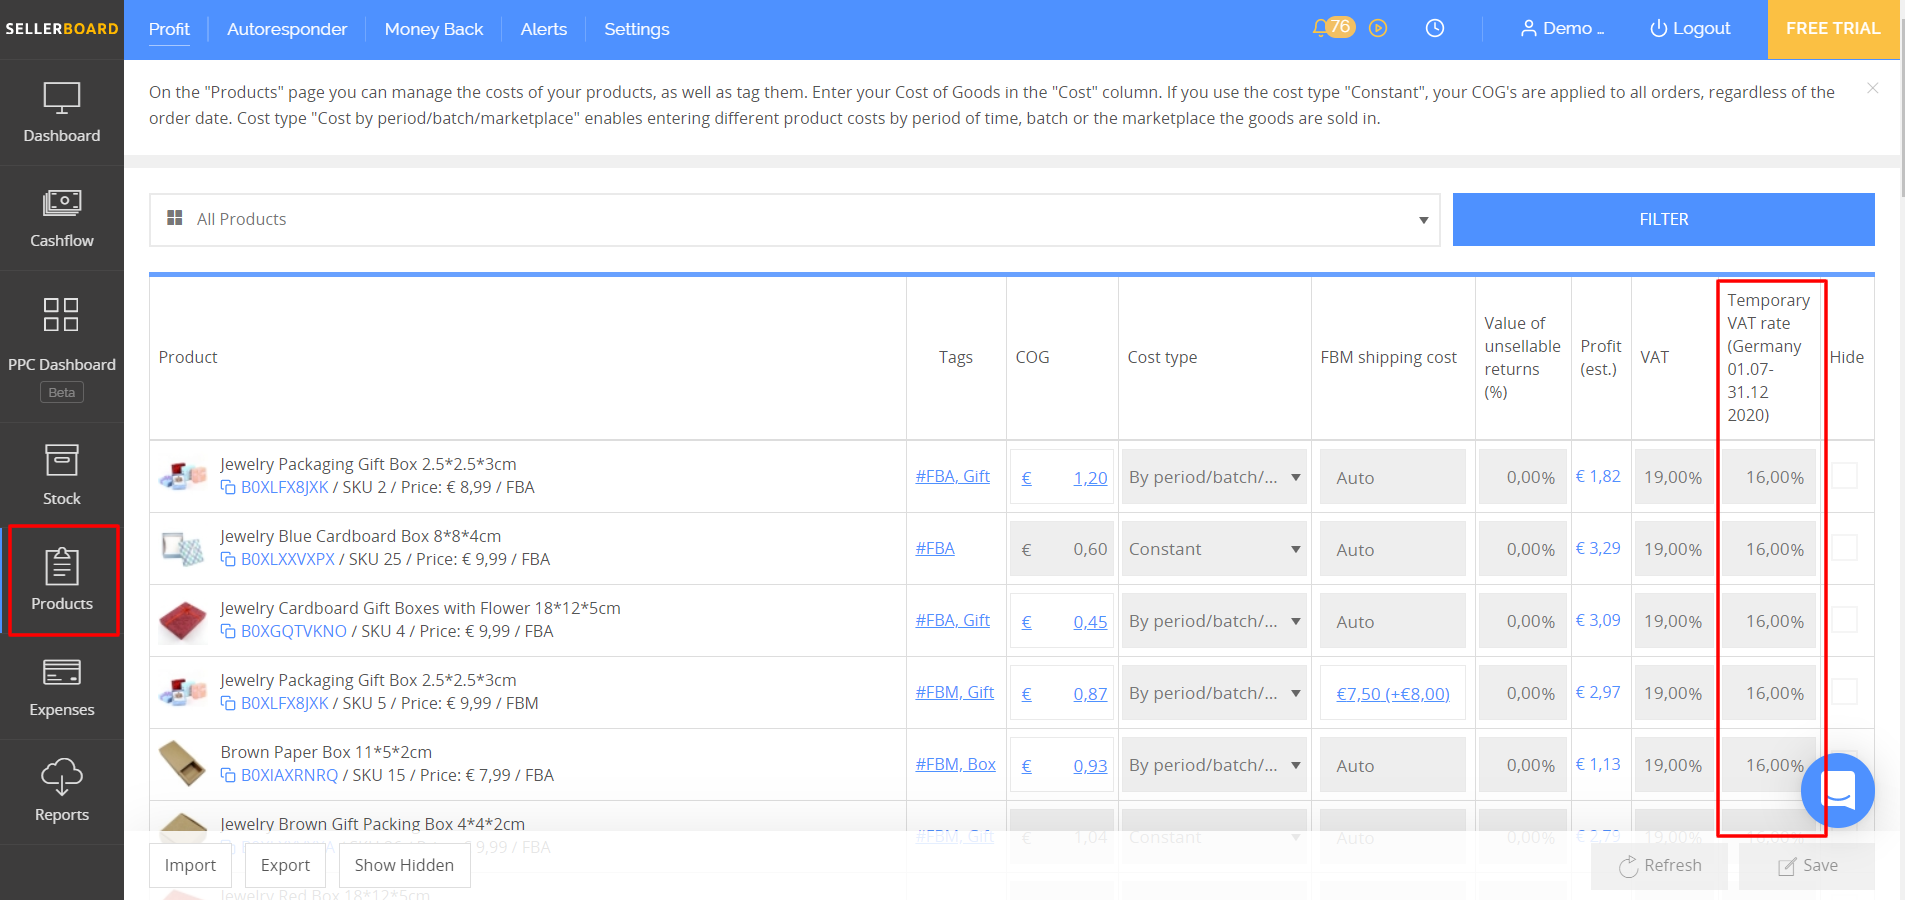Viewport: 1905px width, 900px height.
Task: Switch to the Settings tab
Action: pyautogui.click(x=637, y=29)
